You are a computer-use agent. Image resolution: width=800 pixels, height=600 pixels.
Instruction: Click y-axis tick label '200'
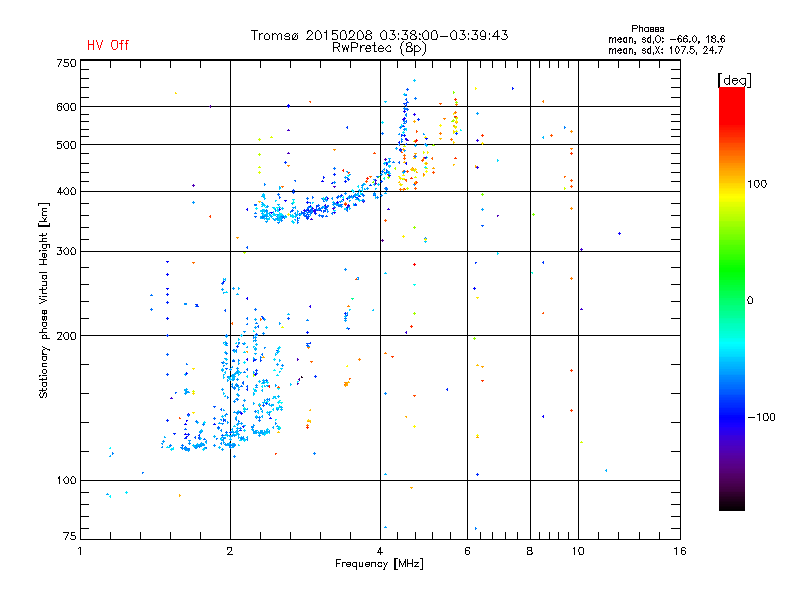pyautogui.click(x=66, y=336)
